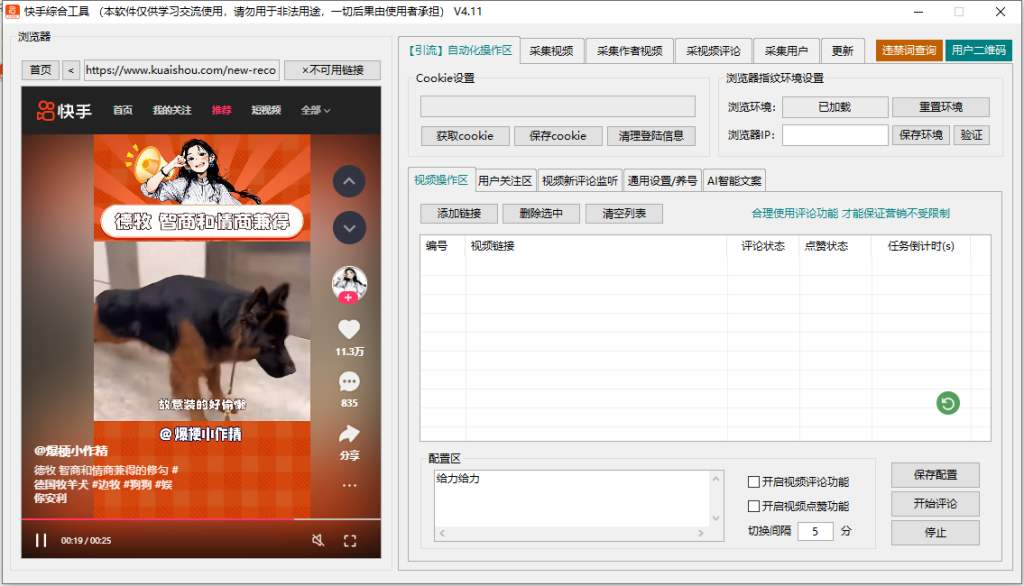The image size is (1024, 586).
Task: Switch to the 采集视频 tab
Action: pyautogui.click(x=551, y=51)
